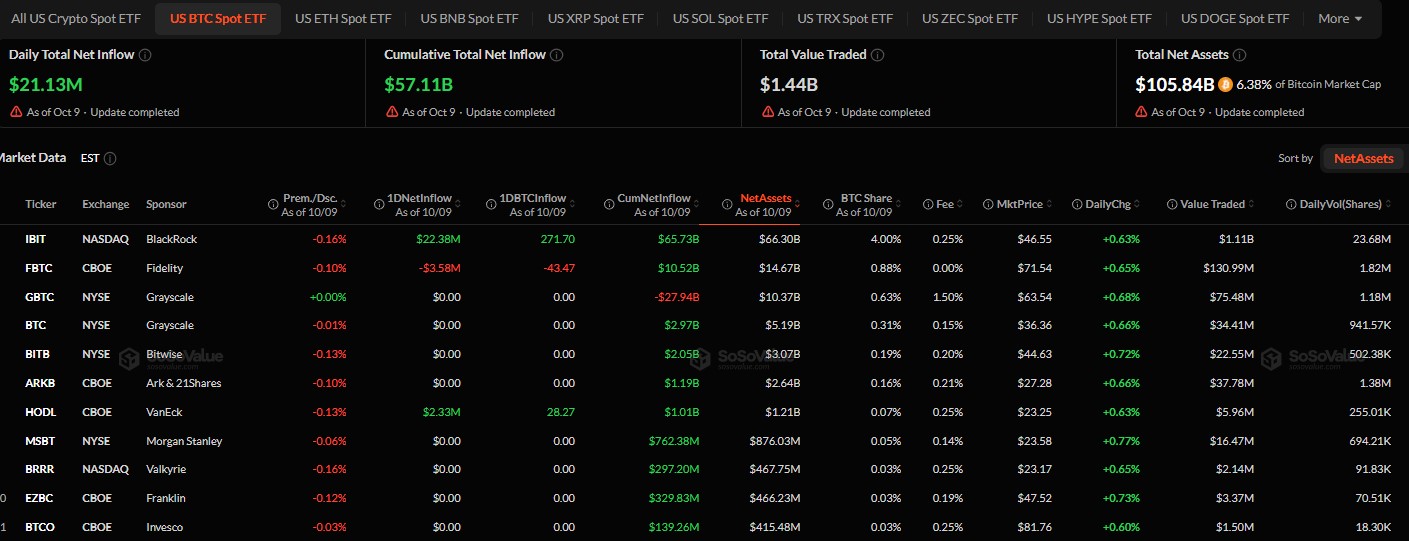
Task: Switch to US XRP Spot ETF tab
Action: pyautogui.click(x=595, y=19)
